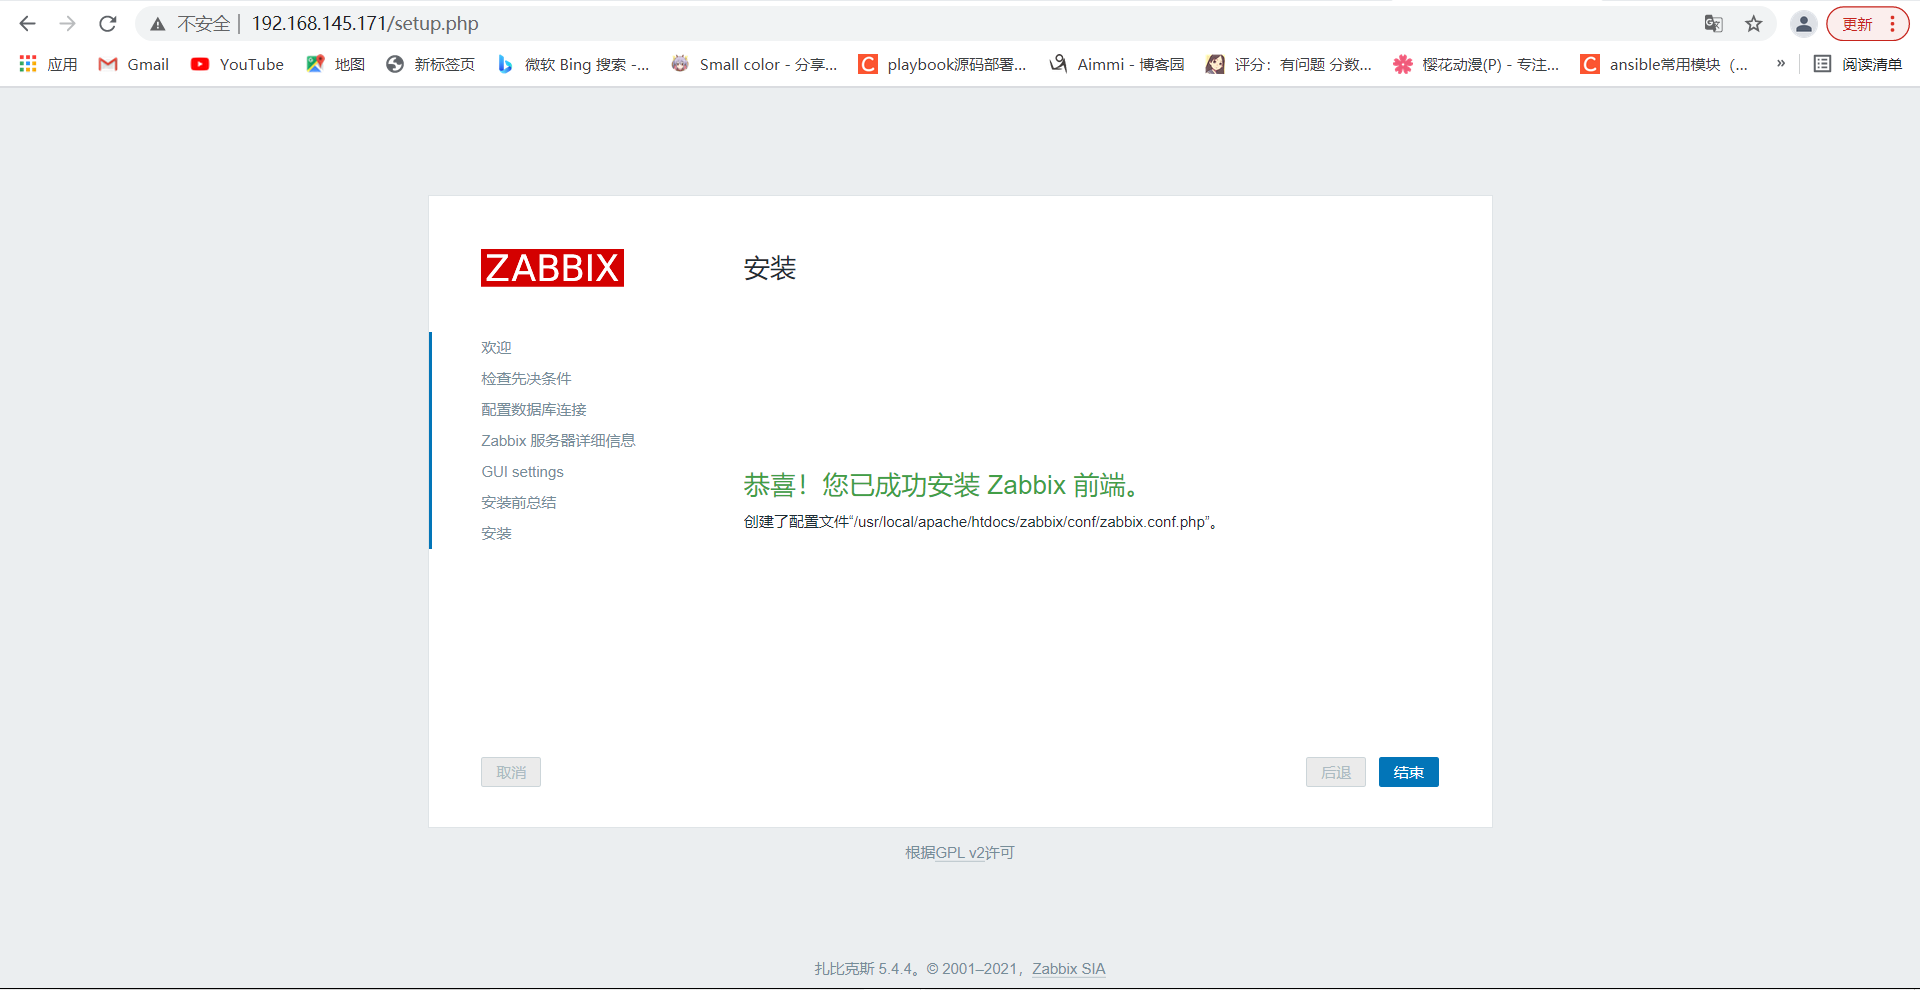Bookmark this page with the star icon
Screen dimensions: 1920x990
point(1754,24)
